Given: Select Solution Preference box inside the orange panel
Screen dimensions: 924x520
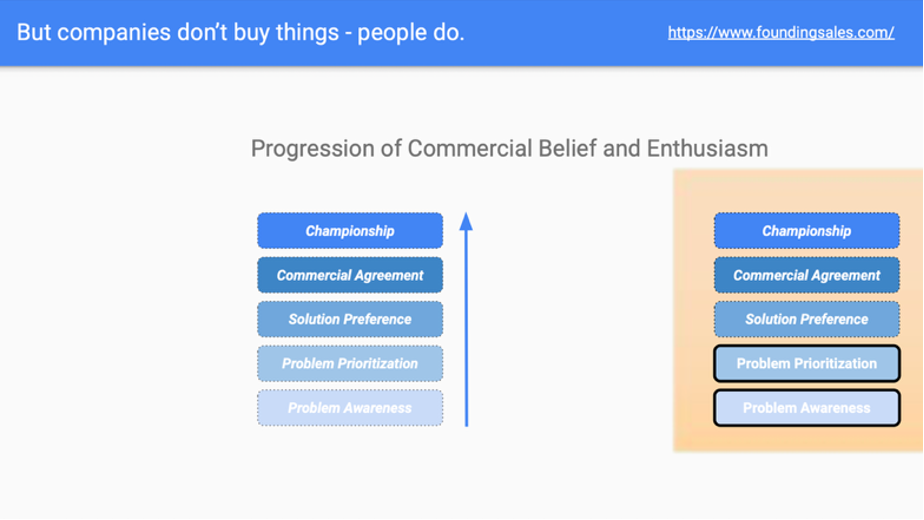Looking at the screenshot, I should 806,319.
